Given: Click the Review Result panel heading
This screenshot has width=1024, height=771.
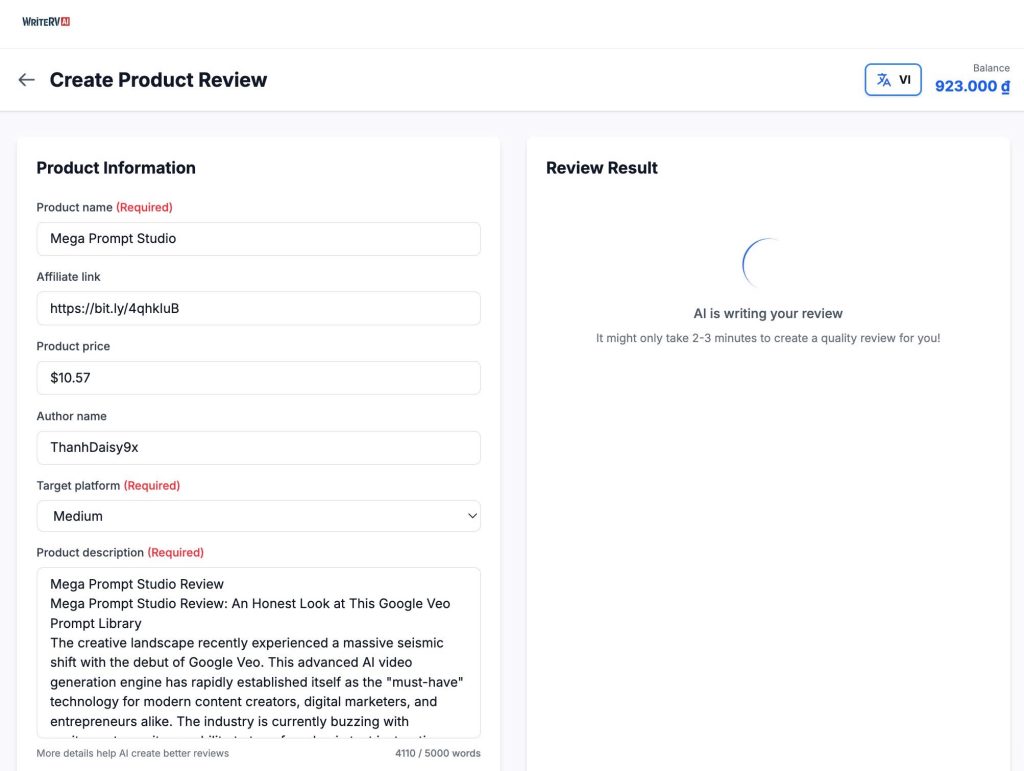Looking at the screenshot, I should [602, 168].
